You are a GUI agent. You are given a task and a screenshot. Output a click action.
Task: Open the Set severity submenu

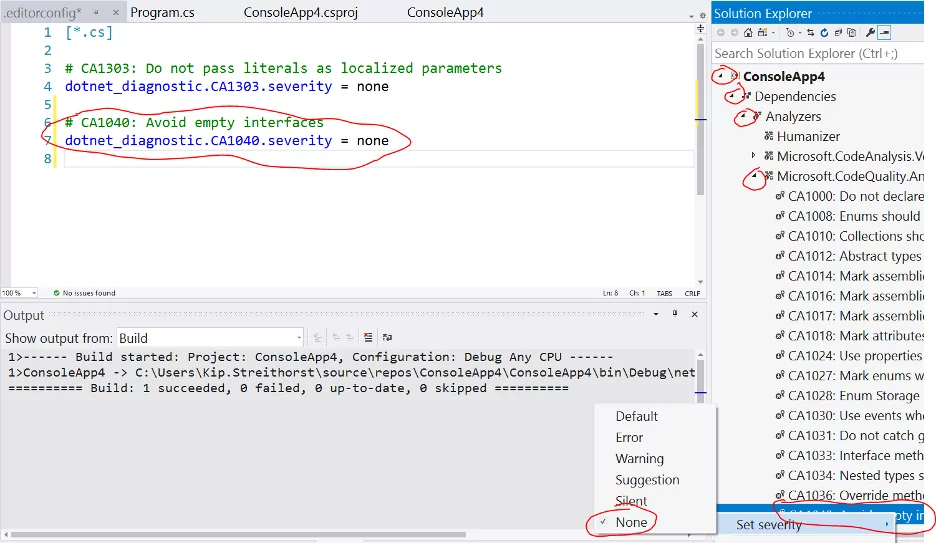tap(806, 524)
